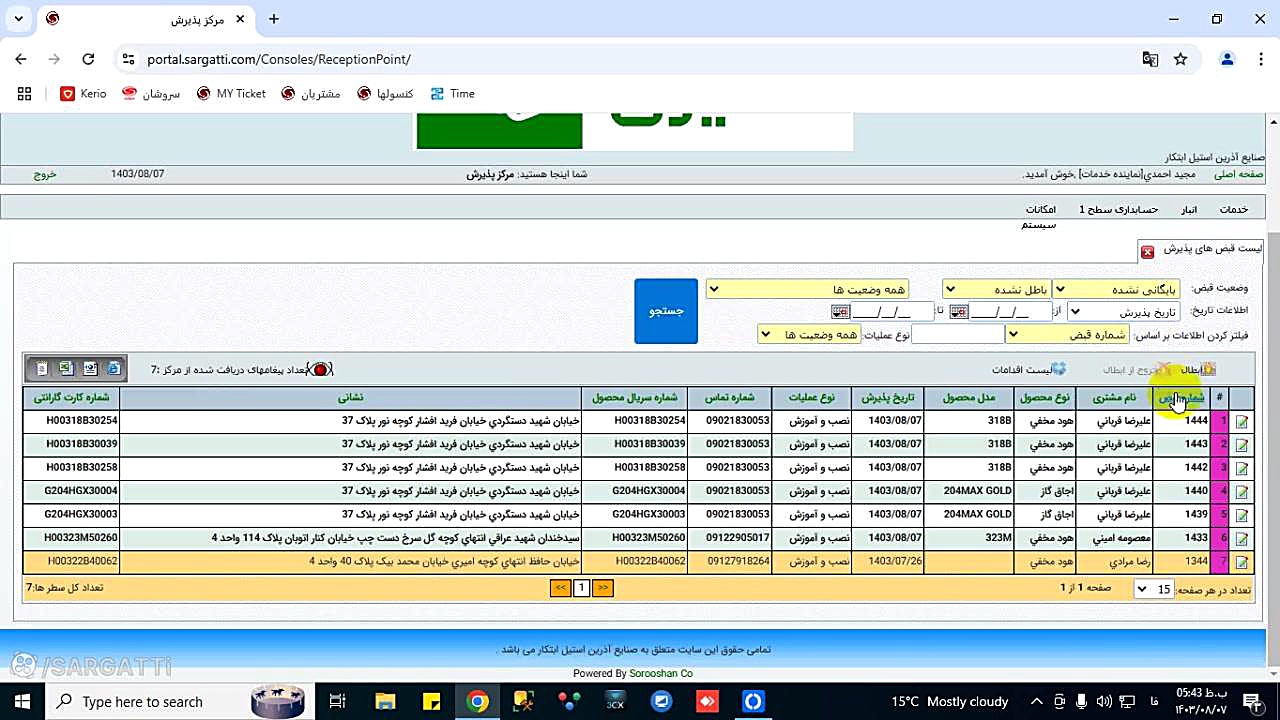Click the filter value text field beside 'شماره قبض'
This screenshot has height=720, width=1280.
point(957,335)
